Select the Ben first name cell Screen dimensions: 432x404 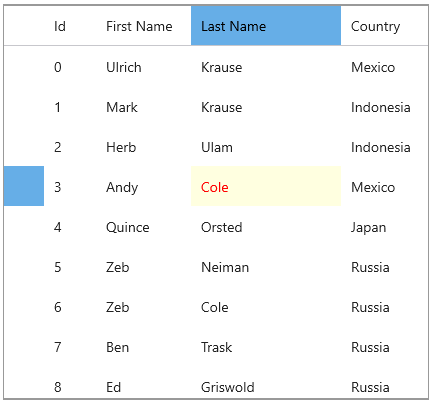tap(144, 346)
